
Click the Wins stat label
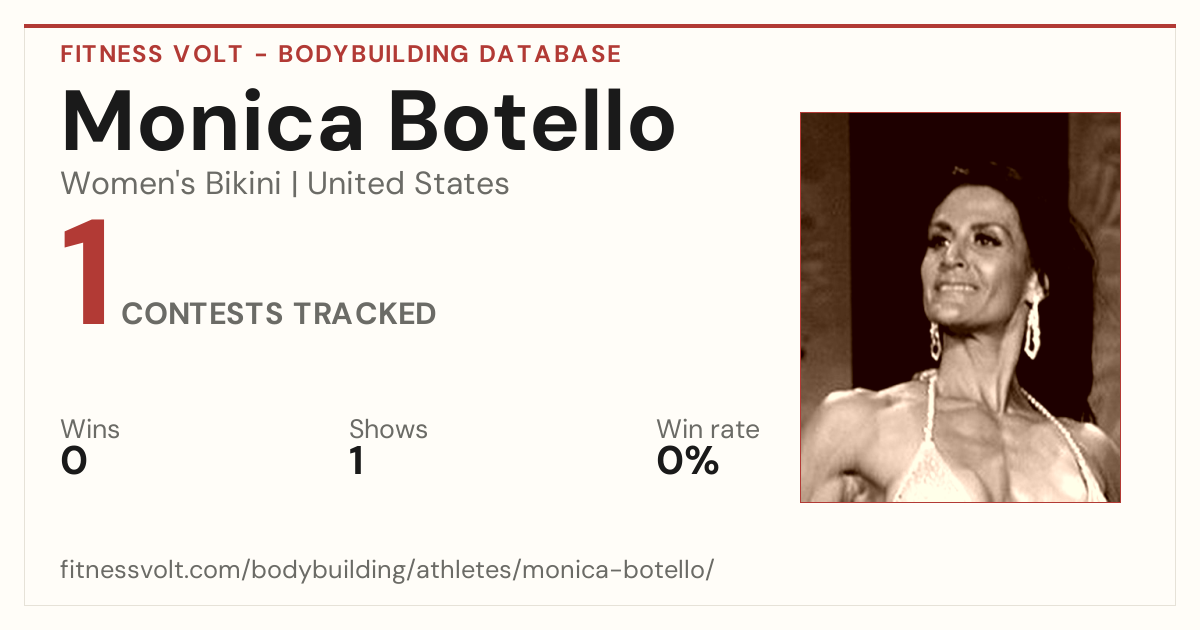pos(90,430)
